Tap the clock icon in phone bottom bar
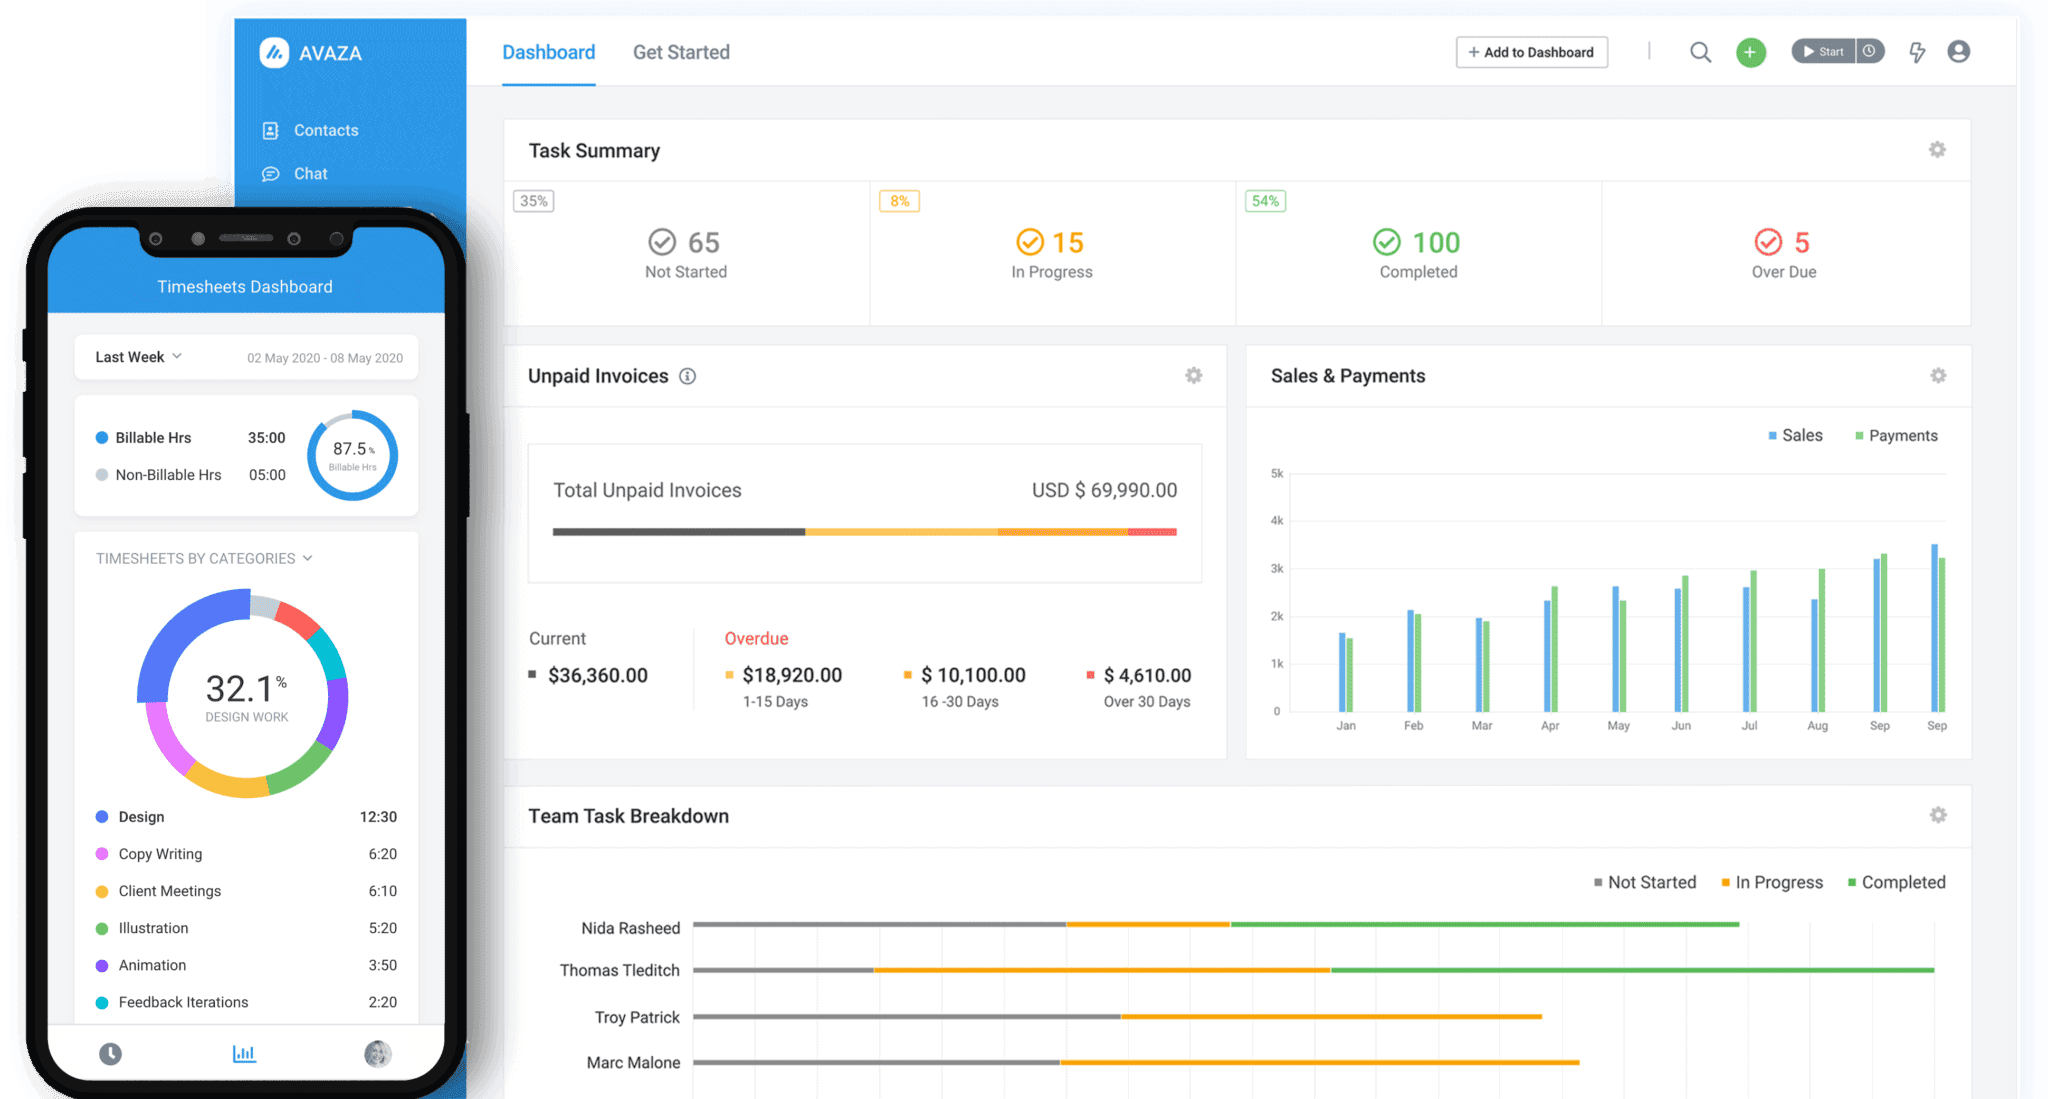 click(110, 1053)
